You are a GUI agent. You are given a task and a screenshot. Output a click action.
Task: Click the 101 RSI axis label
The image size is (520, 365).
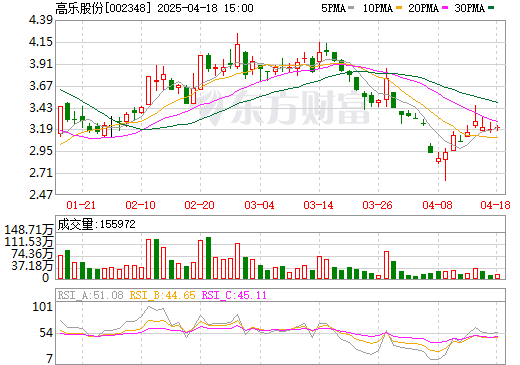(43, 307)
